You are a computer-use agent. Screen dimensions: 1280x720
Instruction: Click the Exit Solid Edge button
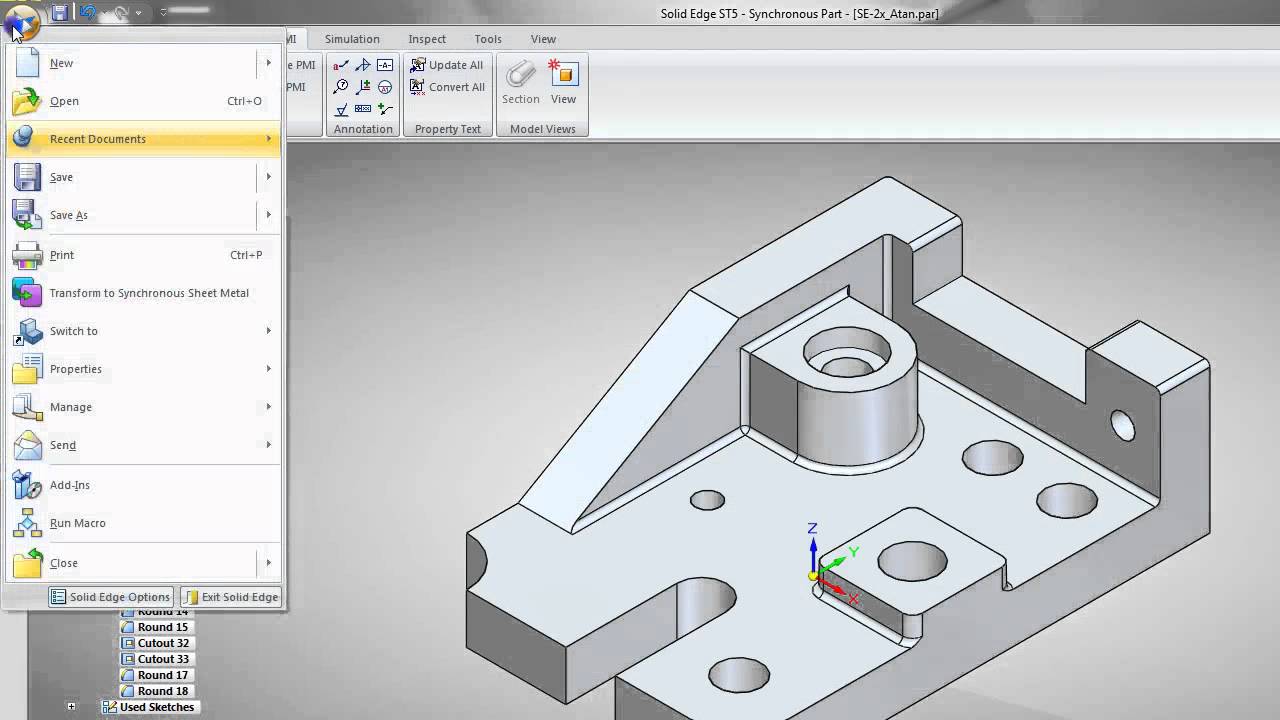tap(232, 597)
